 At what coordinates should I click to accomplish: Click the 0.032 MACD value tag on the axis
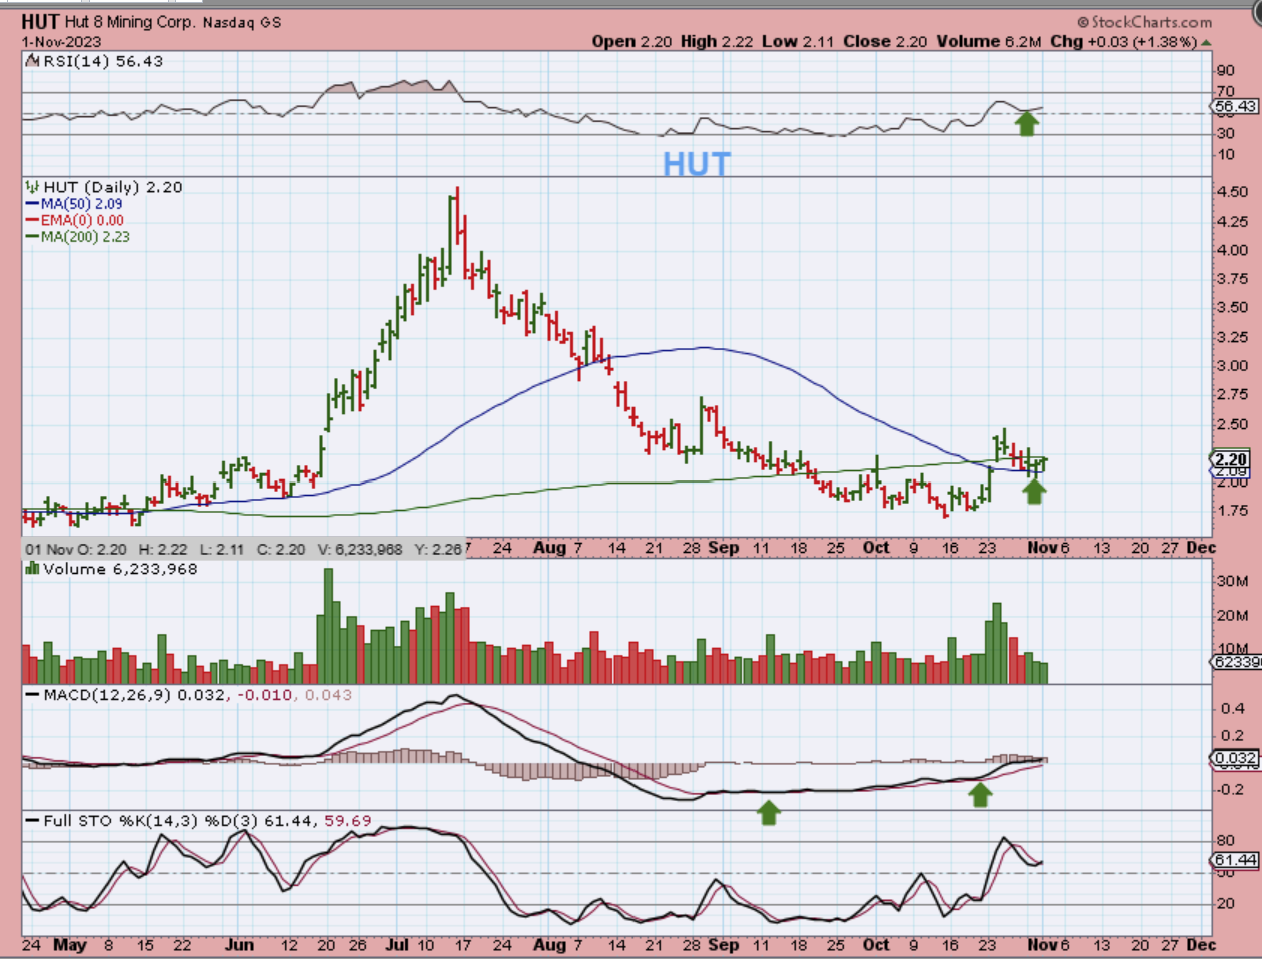1236,759
